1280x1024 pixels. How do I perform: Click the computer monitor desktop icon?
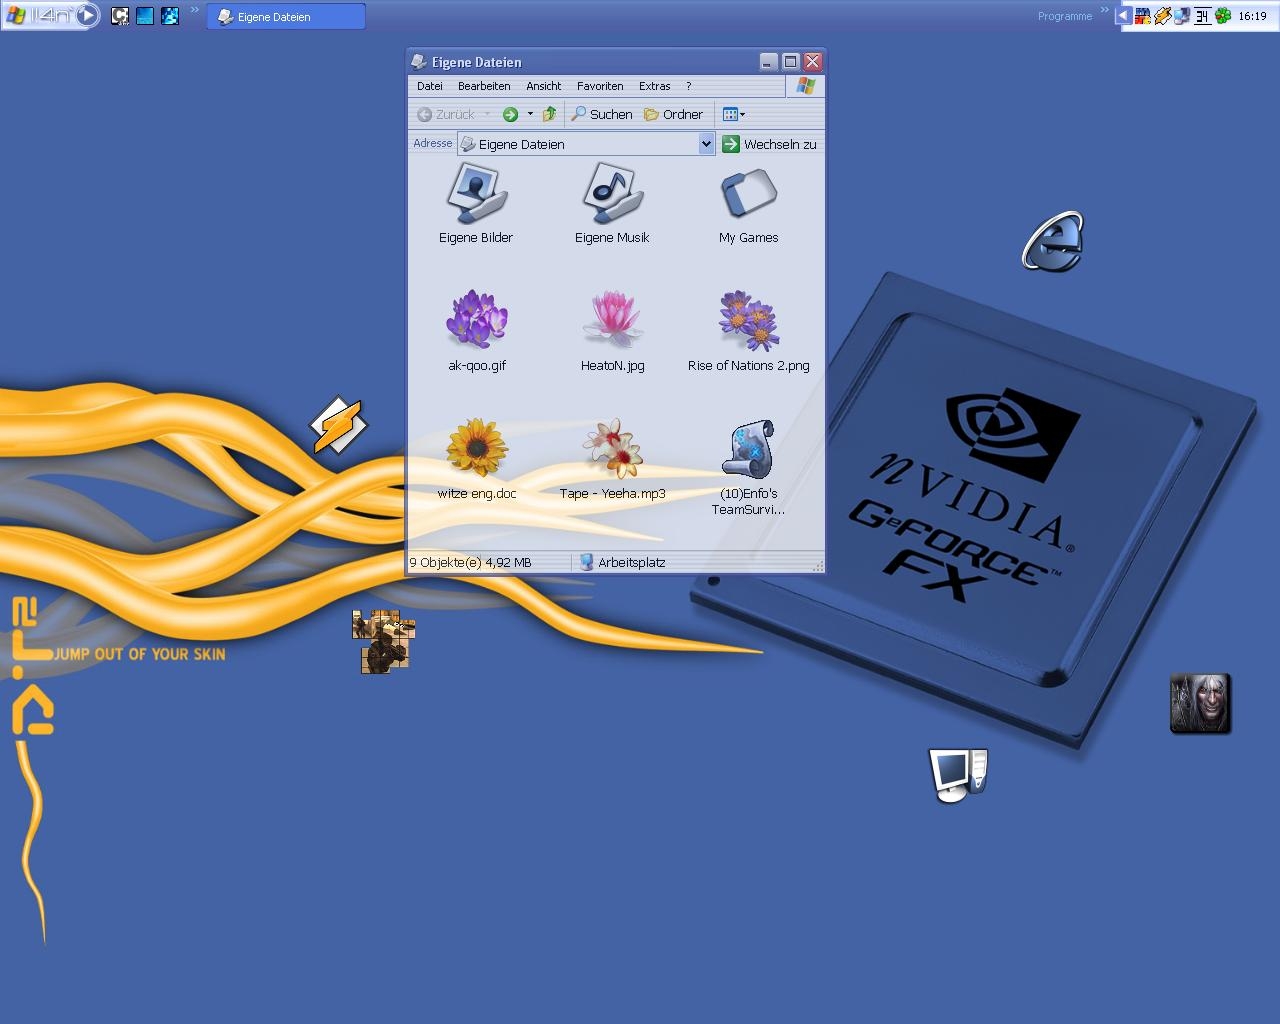pyautogui.click(x=958, y=775)
